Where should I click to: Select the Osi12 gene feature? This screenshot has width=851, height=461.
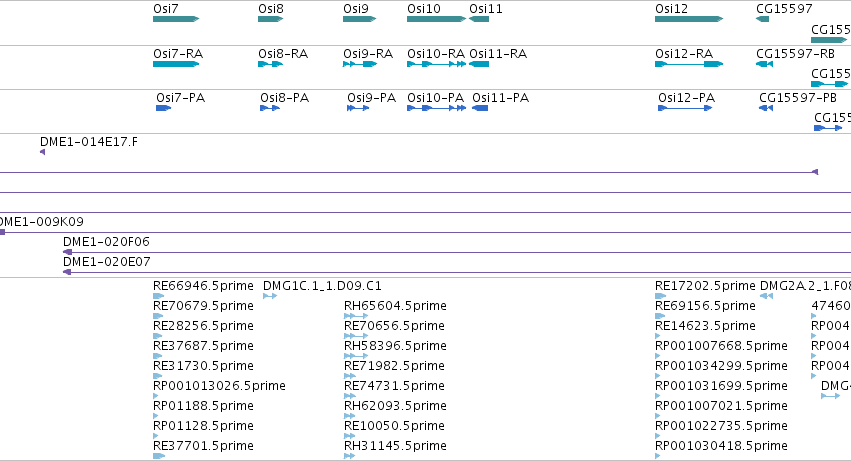click(x=689, y=19)
